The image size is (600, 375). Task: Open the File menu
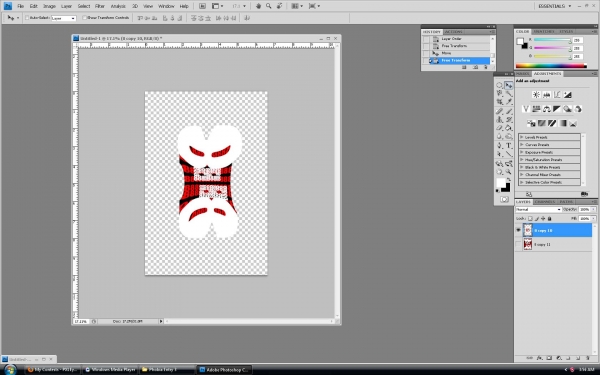pos(21,6)
